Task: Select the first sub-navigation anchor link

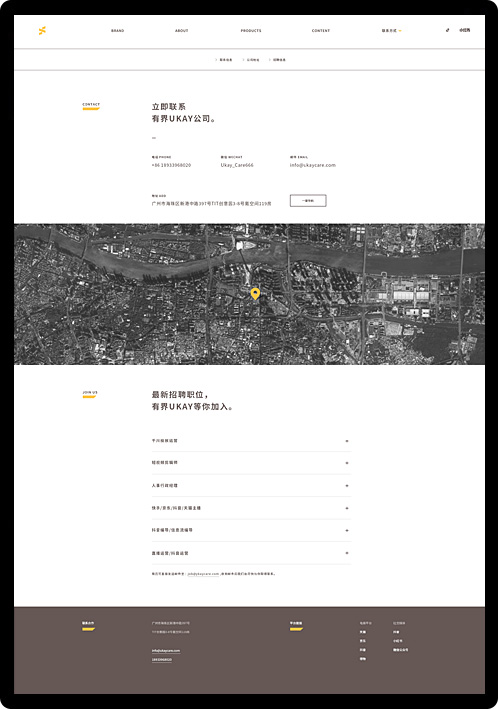Action: 224,60
